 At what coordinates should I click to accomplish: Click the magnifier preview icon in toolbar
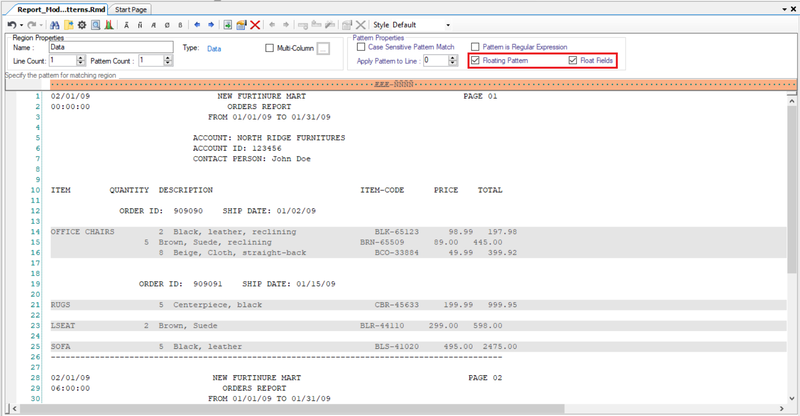(94, 24)
